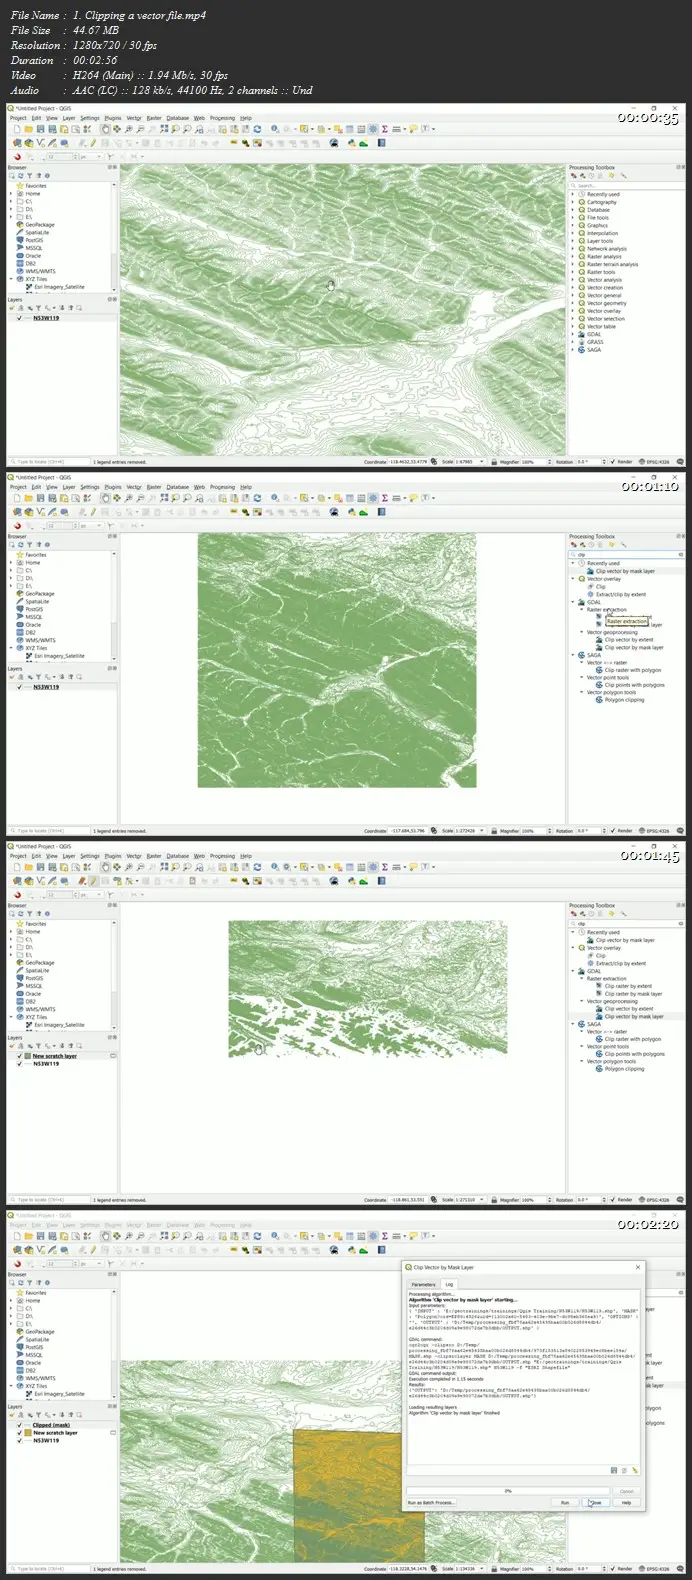Click Oracle entry in 00:02:20 frame Browser
This screenshot has height=1580, width=692.
tap(31, 1363)
